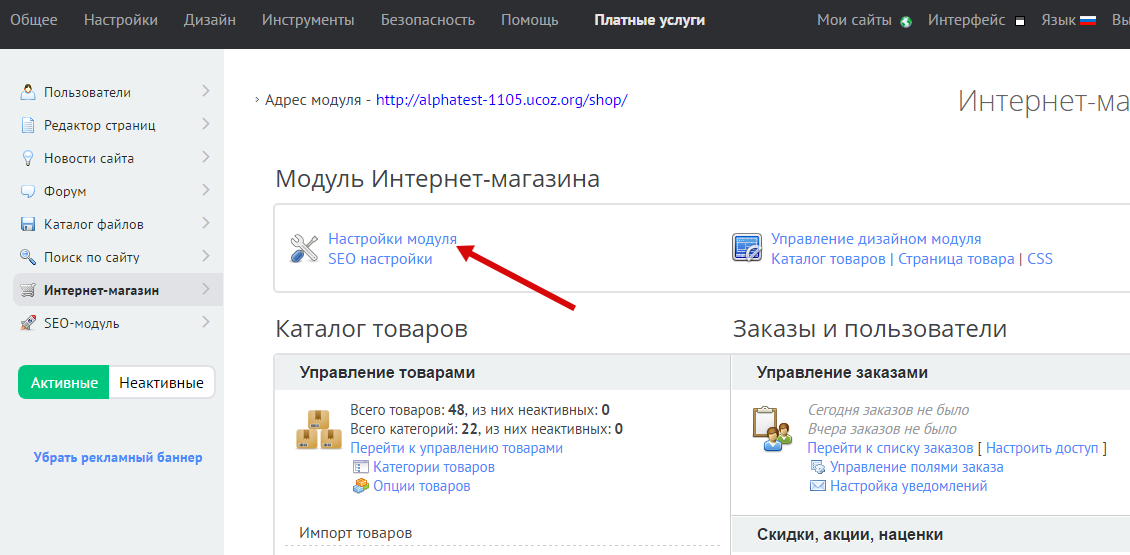Click the shopping cart Интернет-магазин sidebar icon
This screenshot has height=555, width=1130.
[x=28, y=291]
